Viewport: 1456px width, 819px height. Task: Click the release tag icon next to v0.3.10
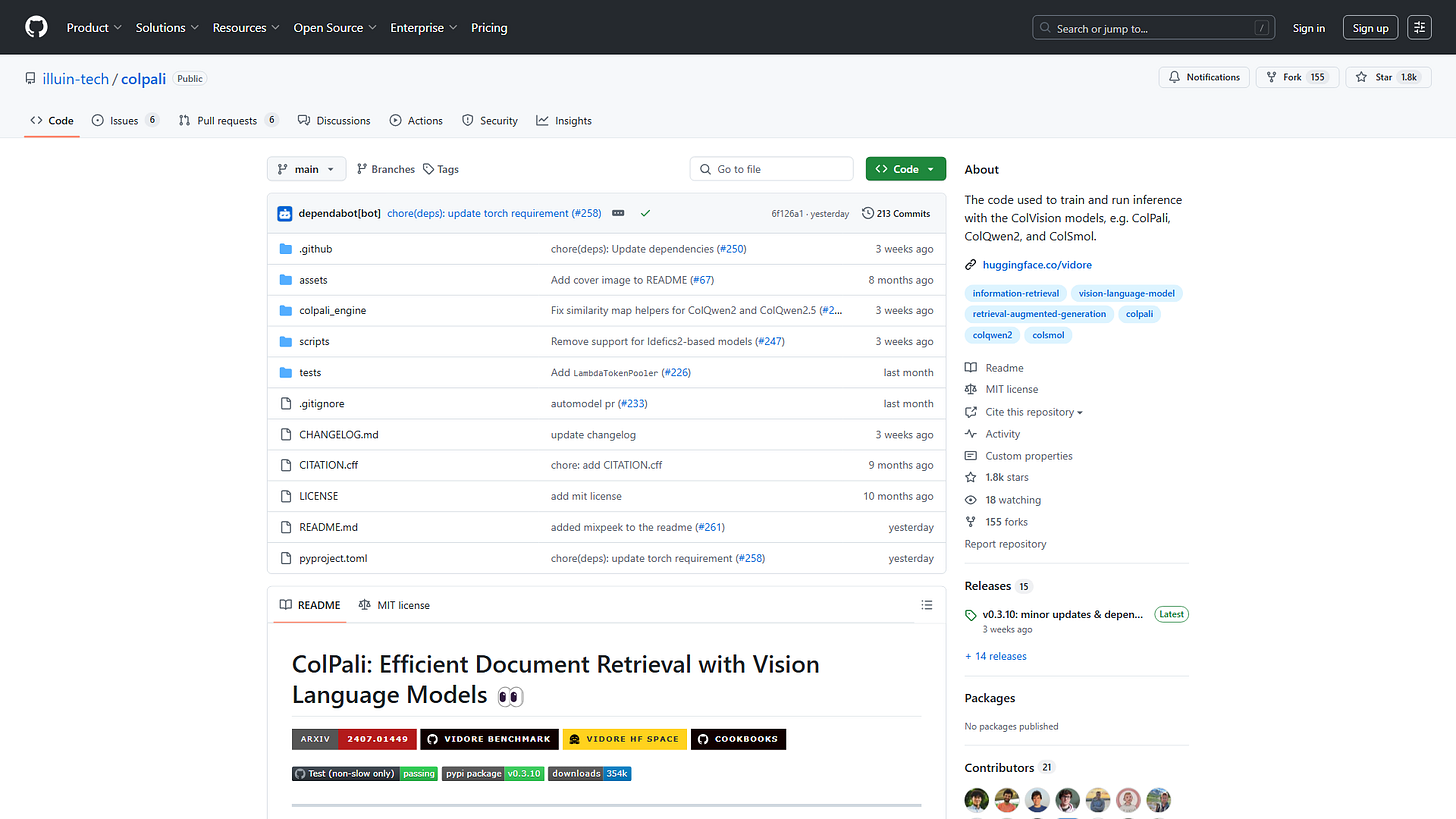971,615
